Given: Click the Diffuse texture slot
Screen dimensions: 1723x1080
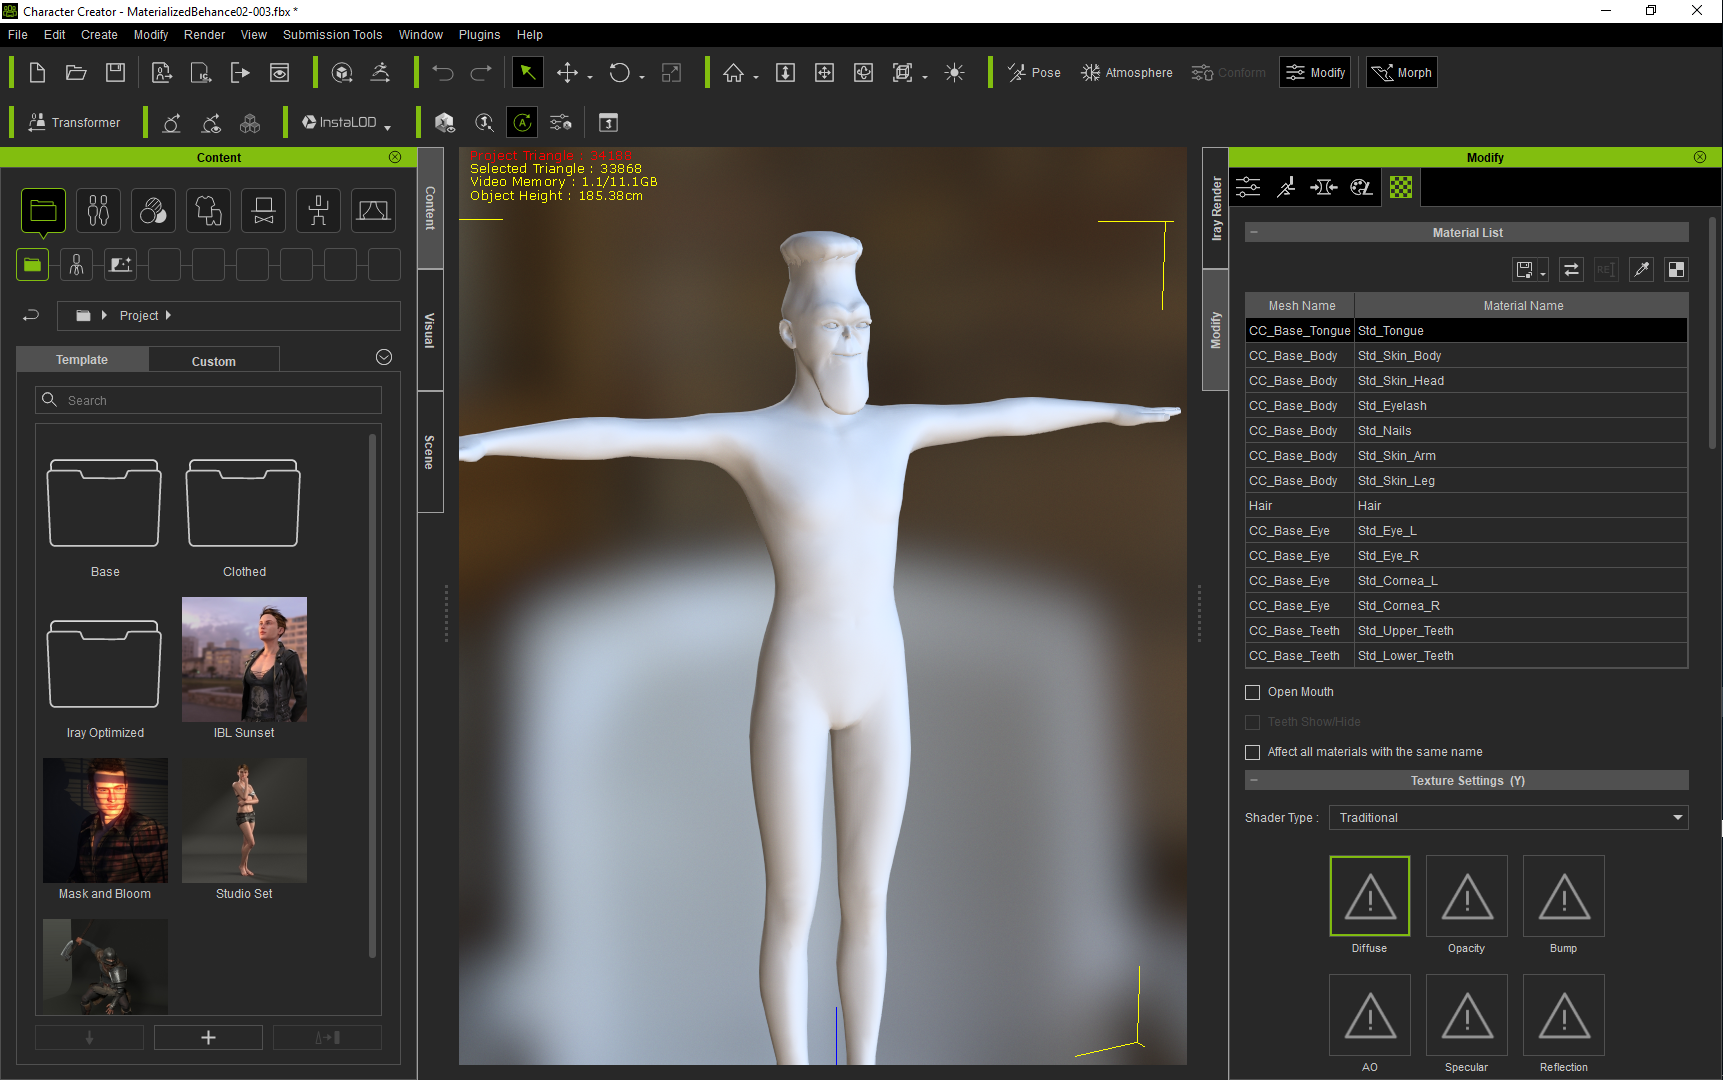Looking at the screenshot, I should coord(1370,895).
